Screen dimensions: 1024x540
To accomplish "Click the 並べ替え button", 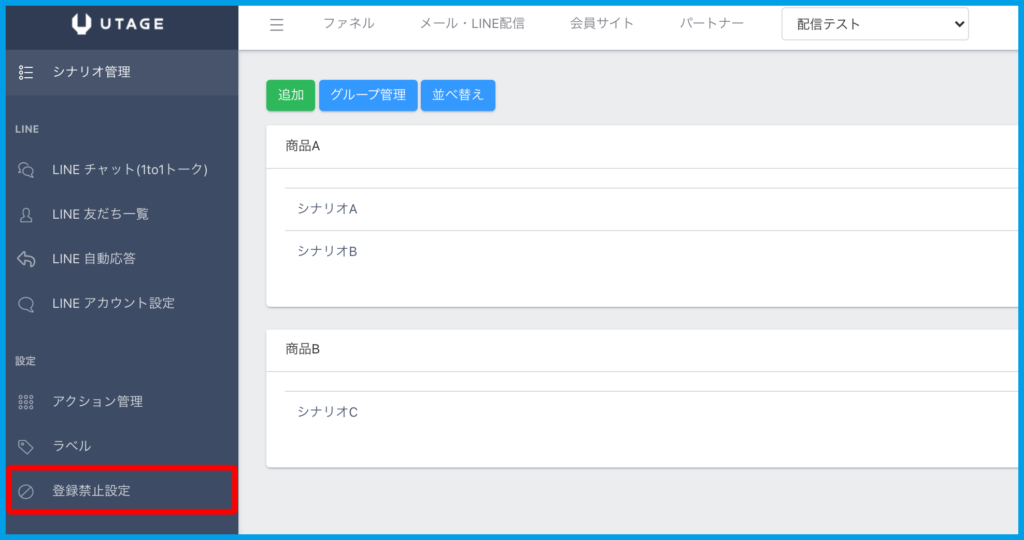I will (458, 95).
